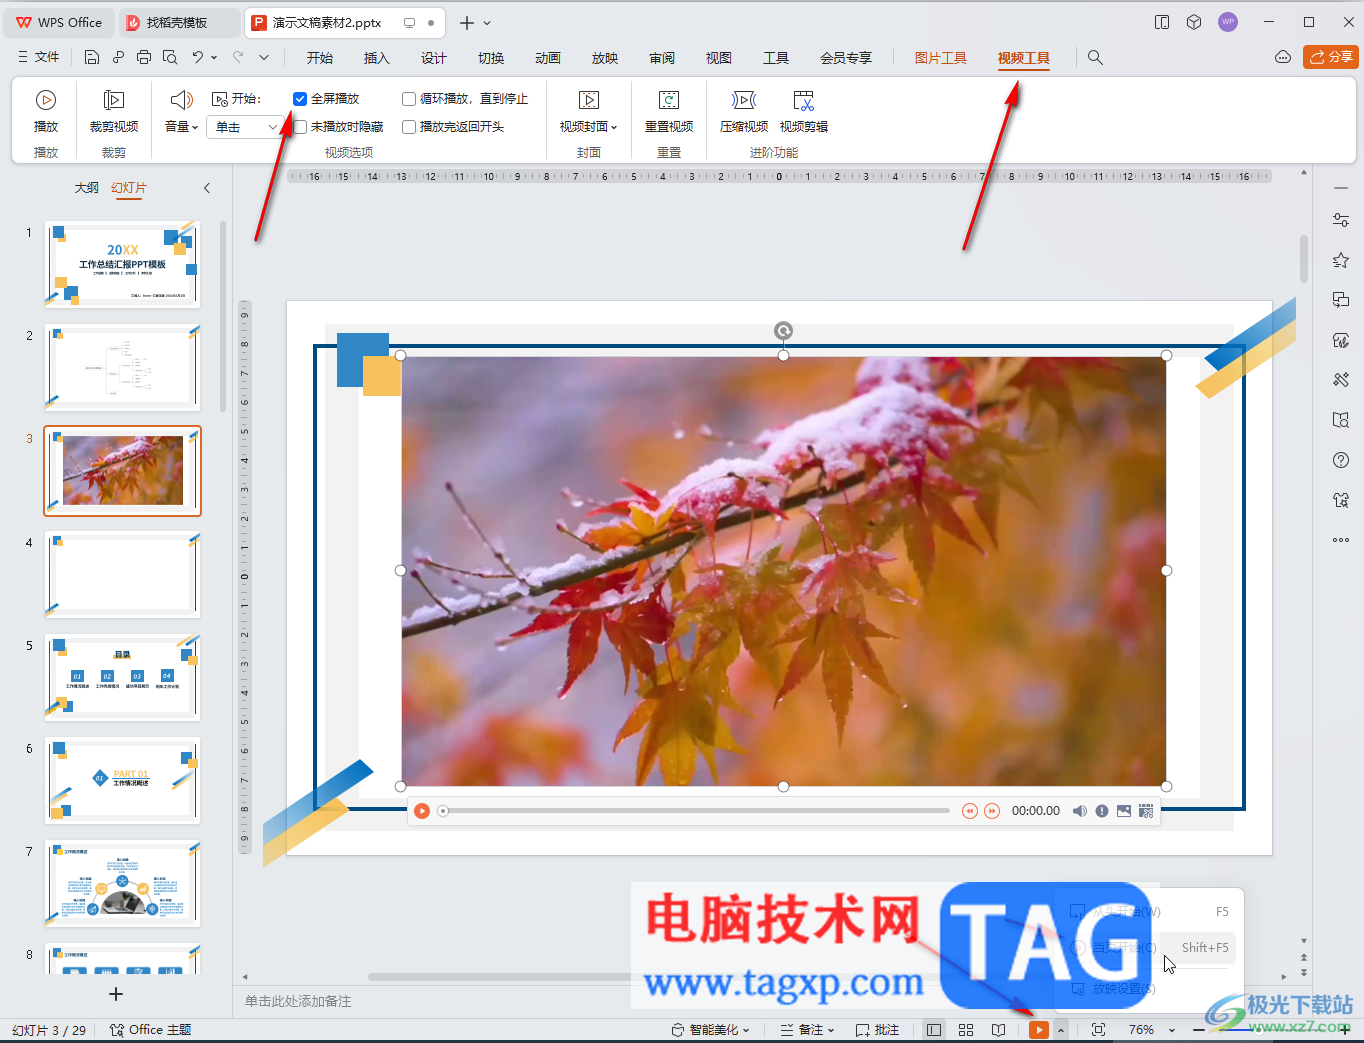Collapse the slide panel with left chevron
This screenshot has width=1364, height=1043.
tap(207, 188)
